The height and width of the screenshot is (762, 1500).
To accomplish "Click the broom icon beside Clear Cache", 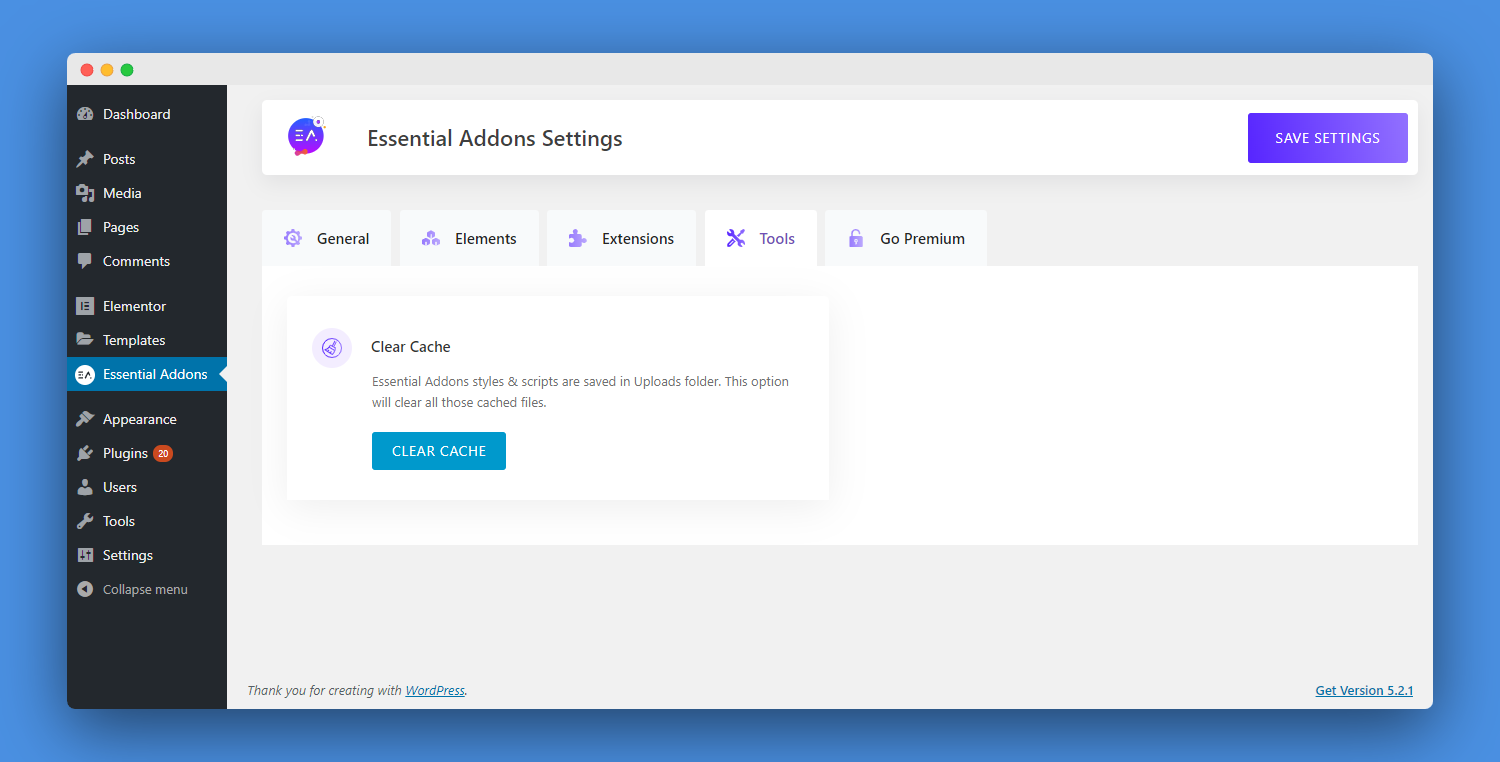I will (332, 348).
